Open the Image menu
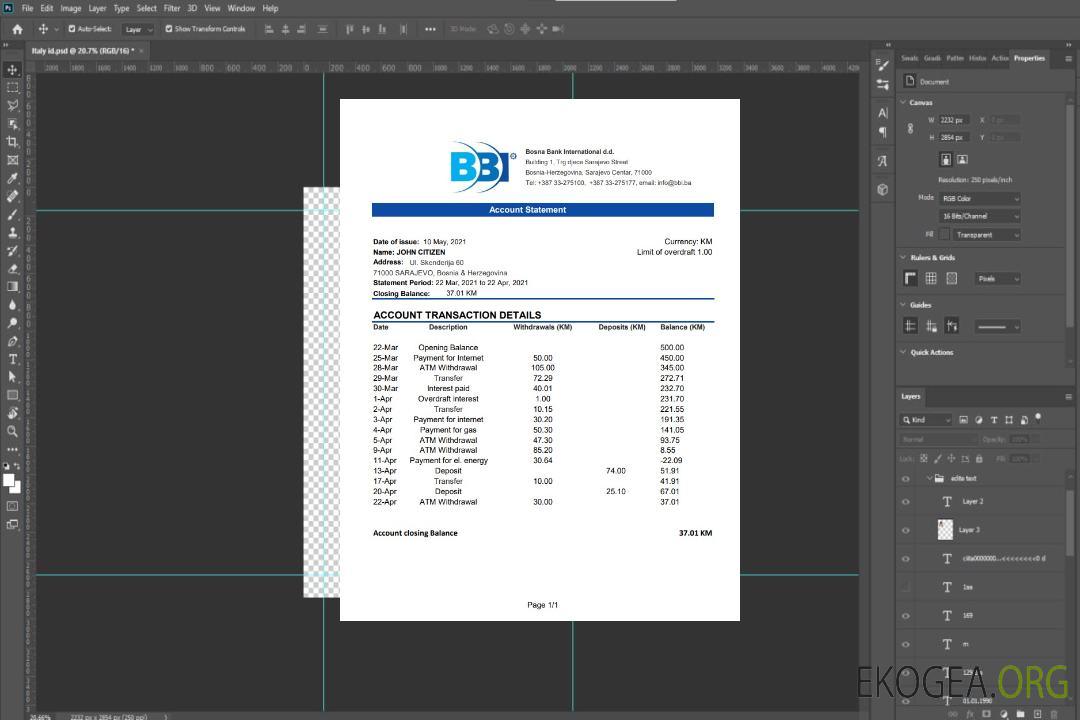1080x720 pixels. coord(71,8)
